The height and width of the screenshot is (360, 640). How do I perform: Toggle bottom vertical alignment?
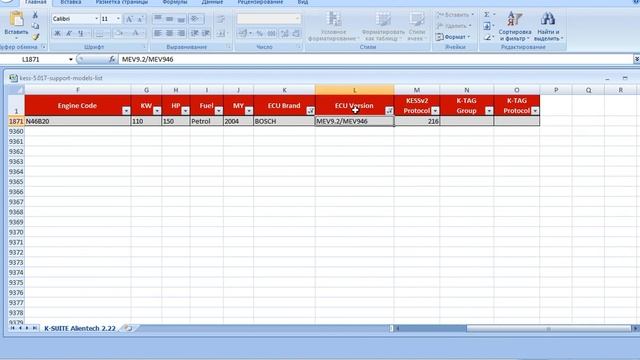181,19
